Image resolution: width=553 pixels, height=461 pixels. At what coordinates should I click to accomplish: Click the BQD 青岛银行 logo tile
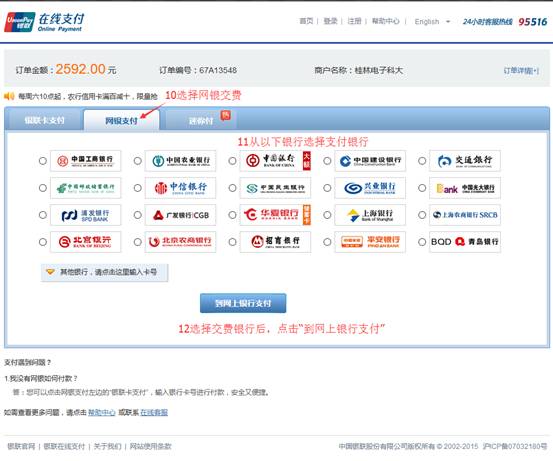[465, 242]
